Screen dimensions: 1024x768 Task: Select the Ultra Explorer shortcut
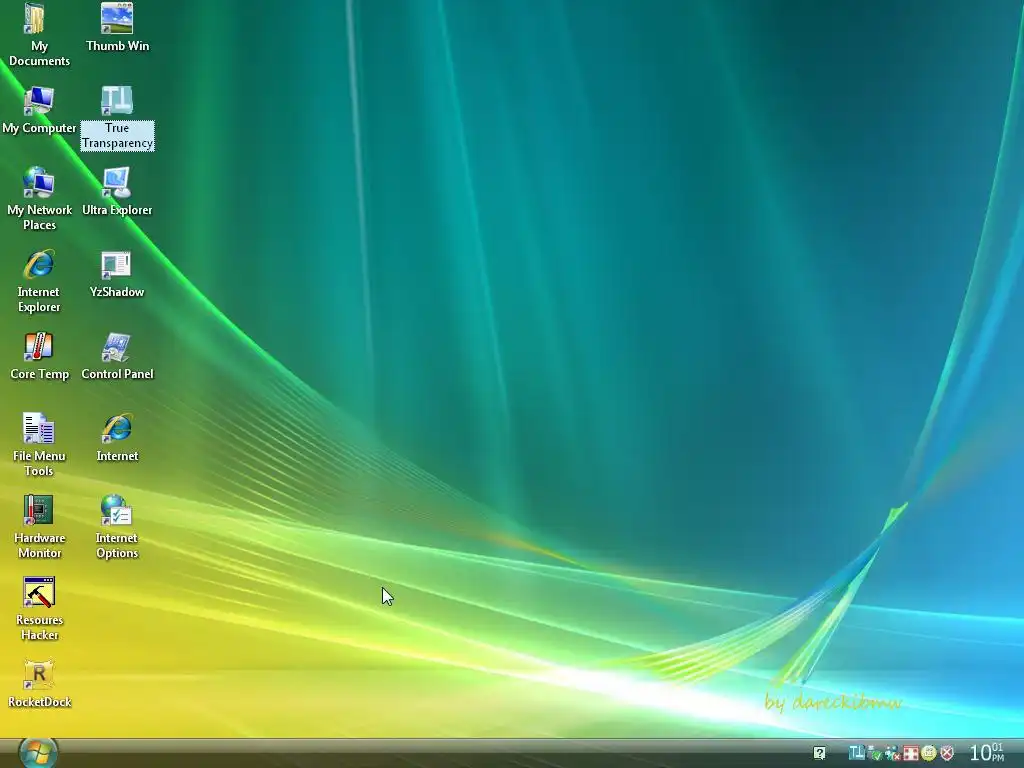(x=118, y=191)
